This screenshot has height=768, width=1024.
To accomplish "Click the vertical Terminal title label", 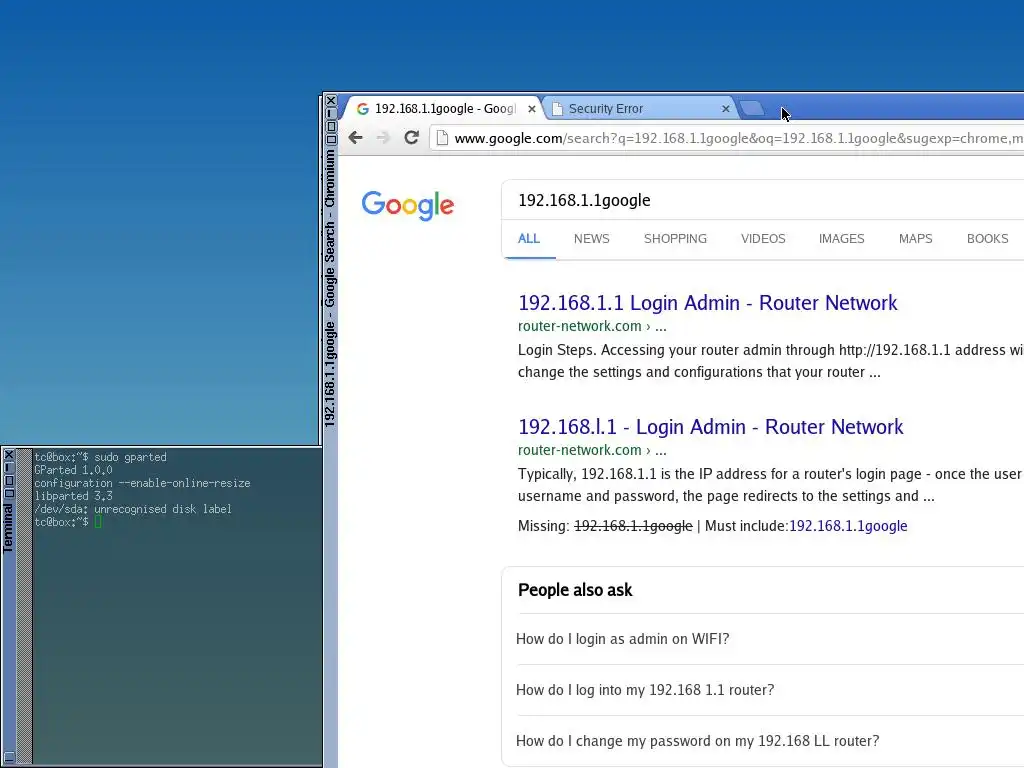I will (8, 528).
